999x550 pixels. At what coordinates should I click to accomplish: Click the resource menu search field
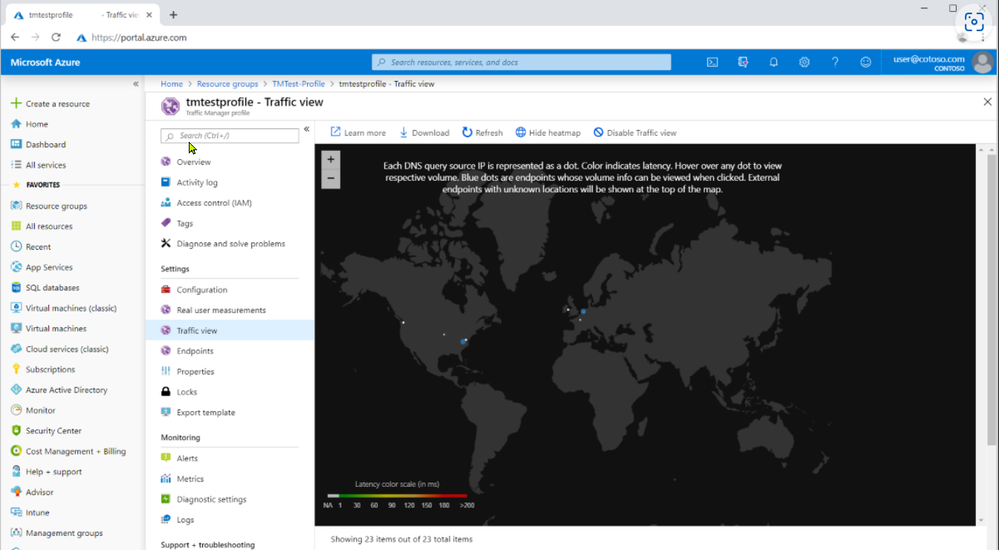[230, 136]
